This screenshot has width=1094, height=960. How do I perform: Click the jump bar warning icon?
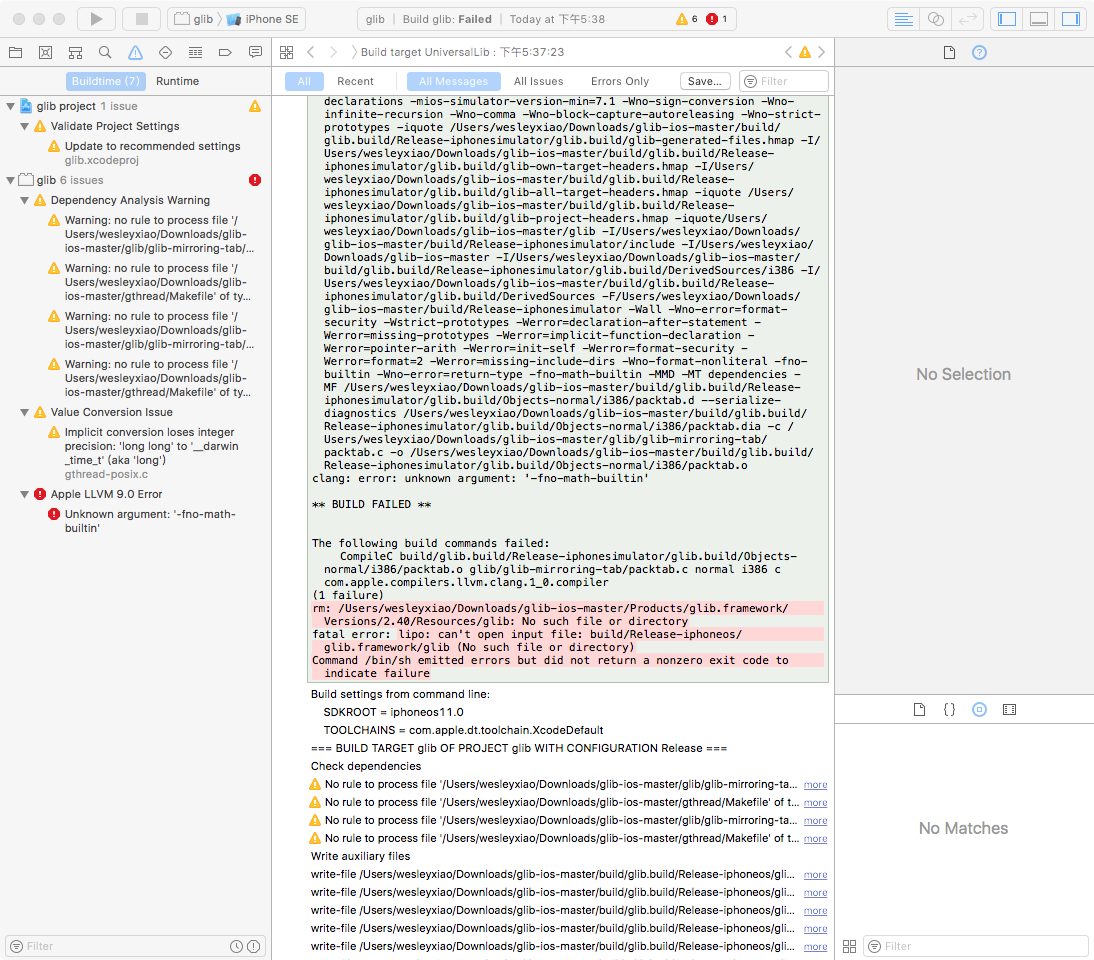(x=805, y=52)
